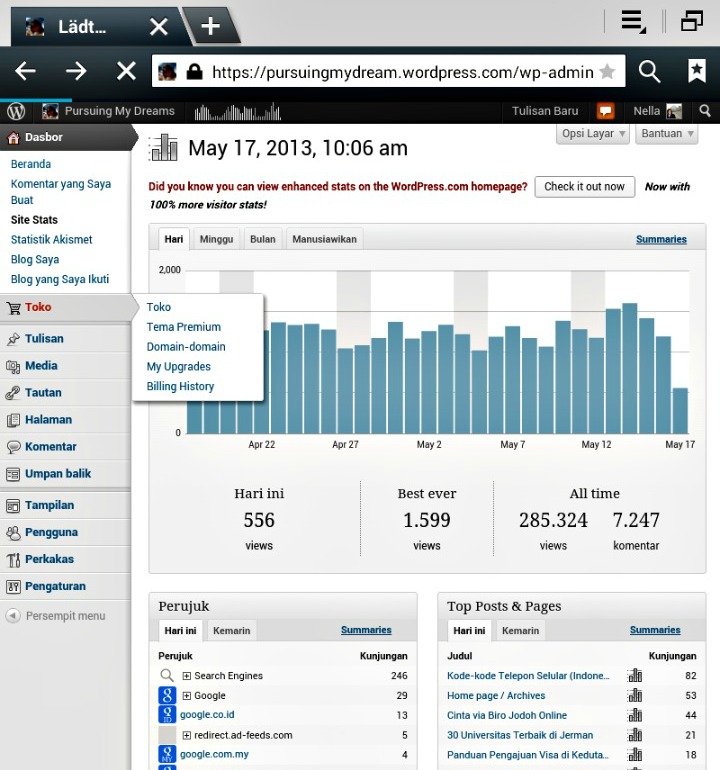Screen dimensions: 720x770
Task: Click the address bar URL field
Action: point(388,72)
